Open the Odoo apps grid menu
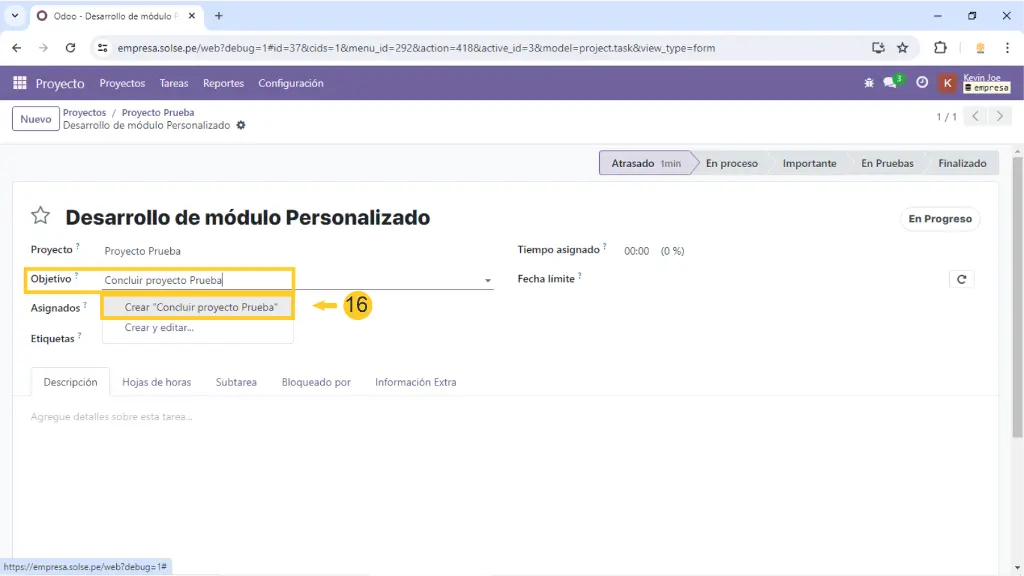This screenshot has width=1024, height=576. tap(19, 83)
